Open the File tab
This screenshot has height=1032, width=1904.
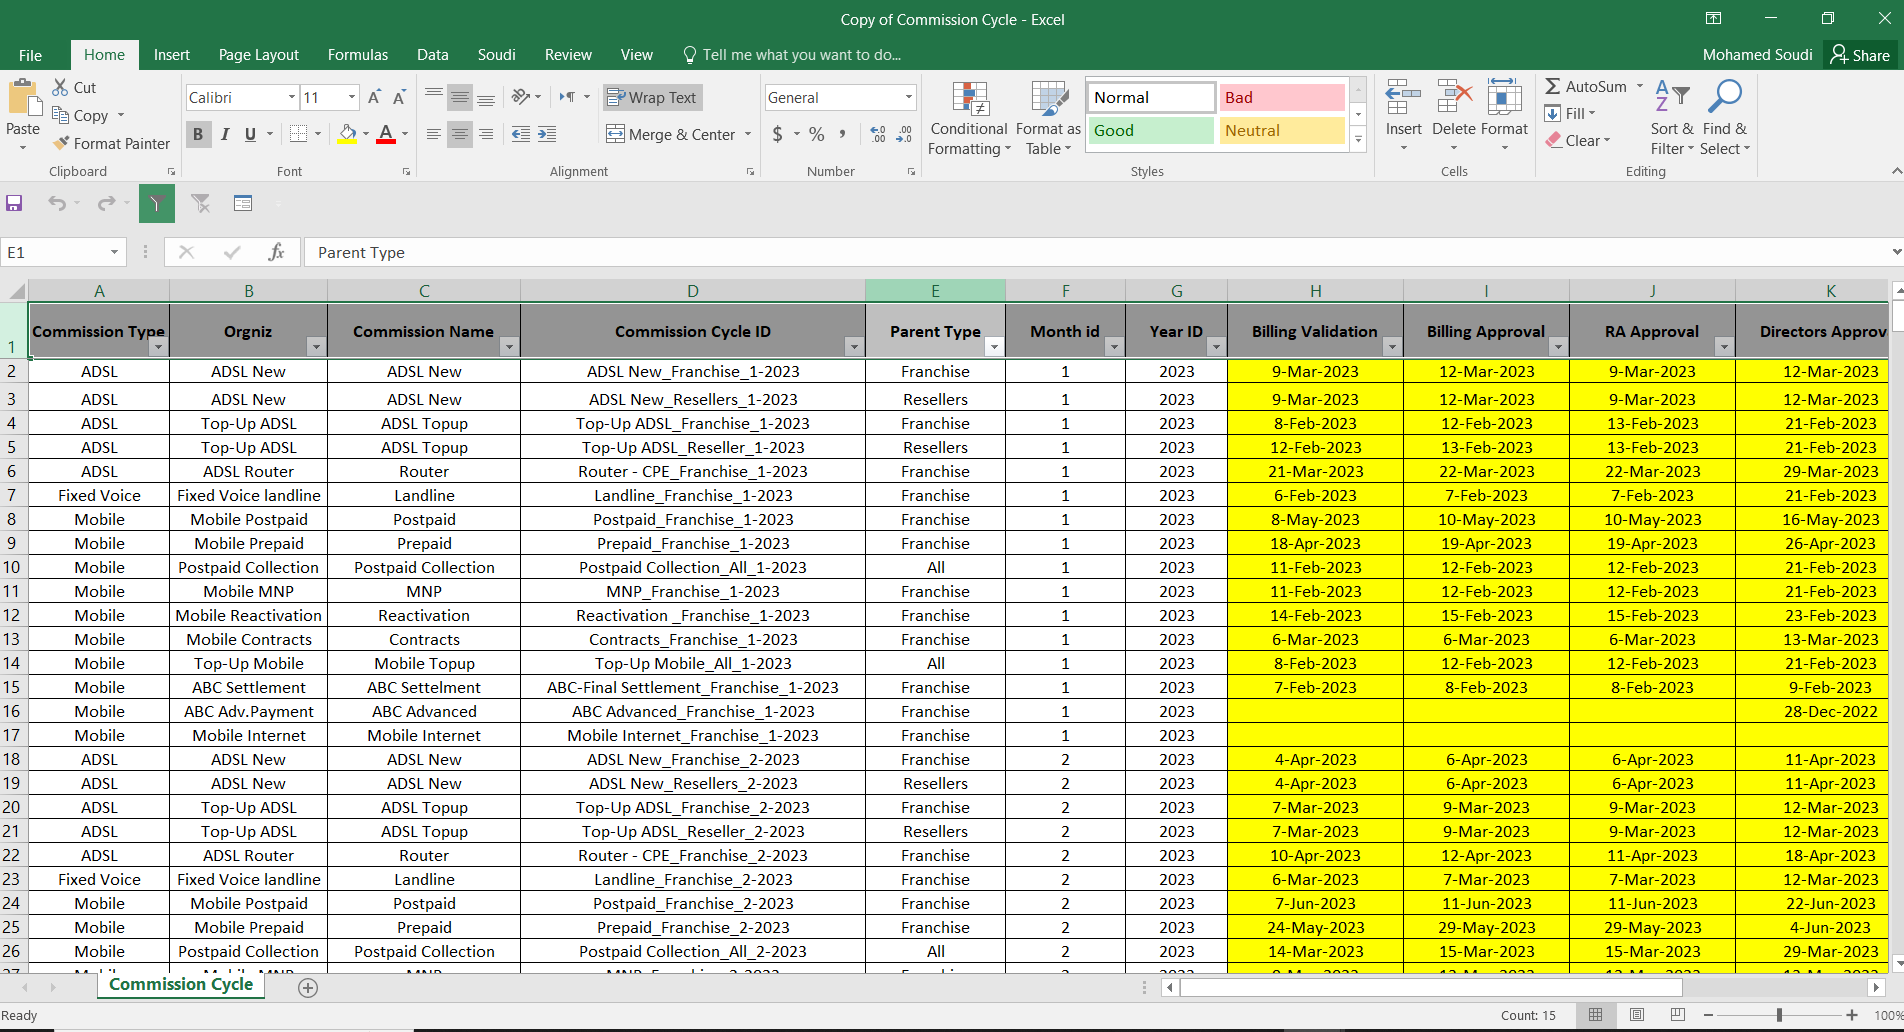coord(30,55)
